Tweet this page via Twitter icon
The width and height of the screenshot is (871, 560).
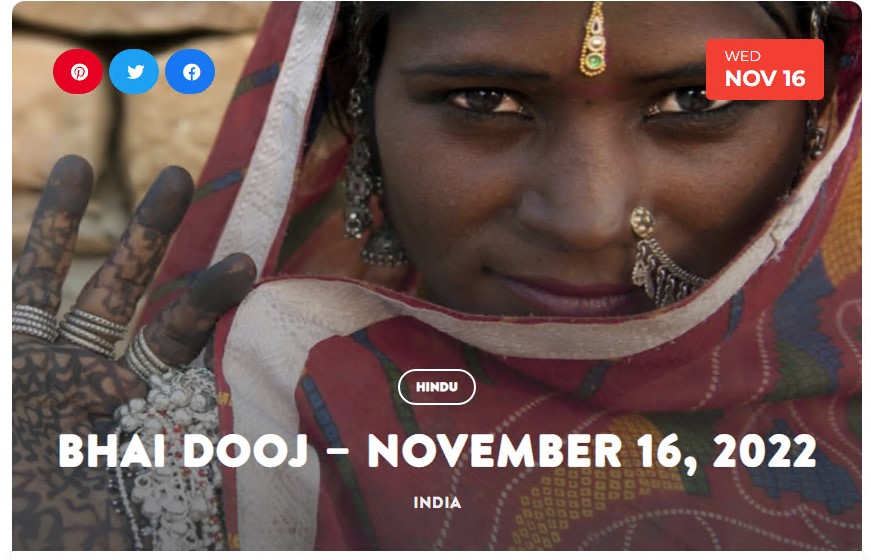[134, 72]
